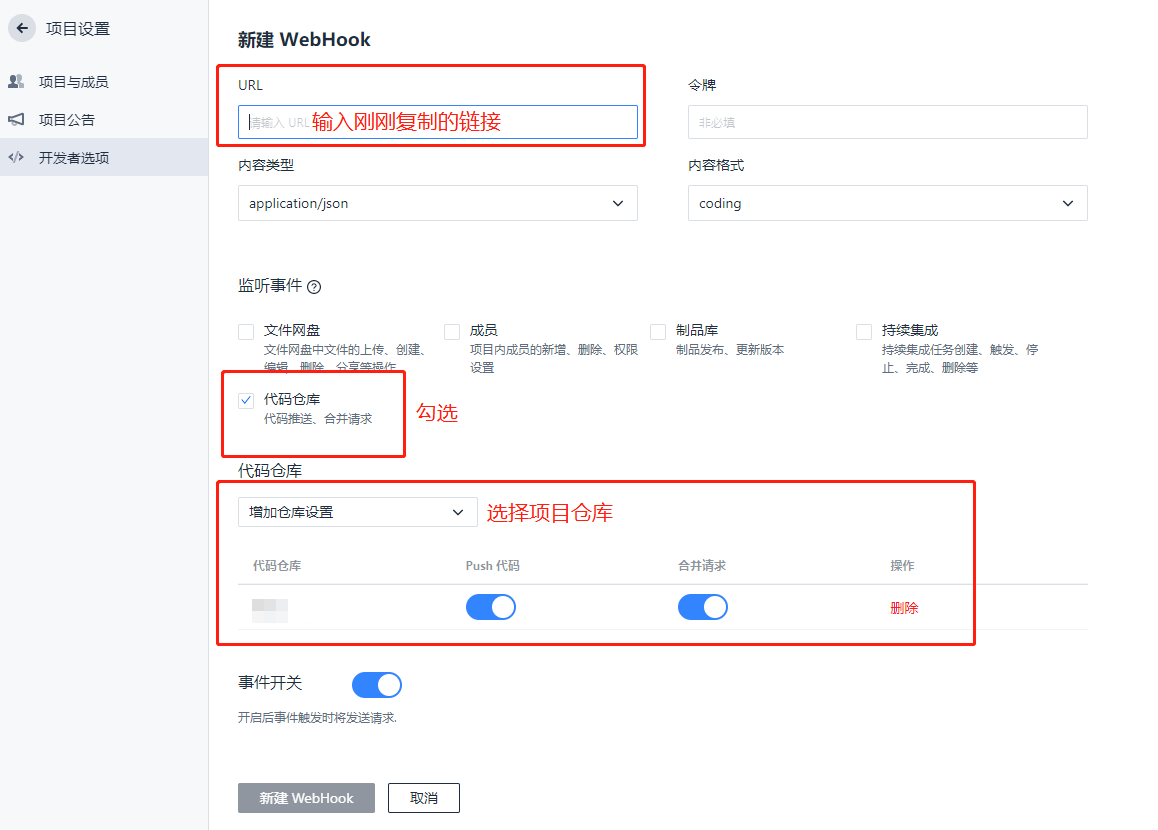Click the 令牌 token input field
Viewport: 1158px width, 830px height.
pos(887,122)
